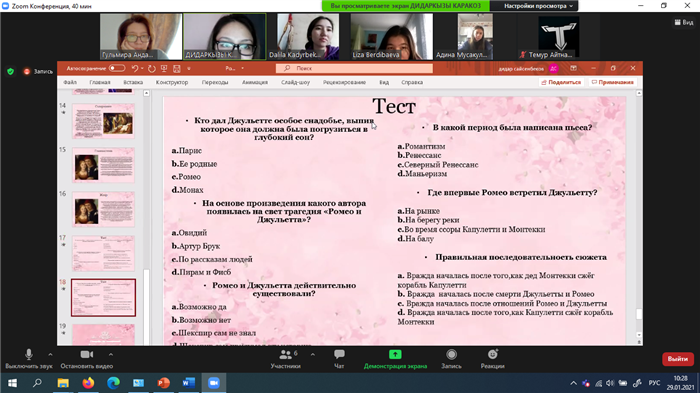Click the PowerPoint undo arrow
Image resolution: width=700 pixels, height=393 pixels.
pos(135,68)
